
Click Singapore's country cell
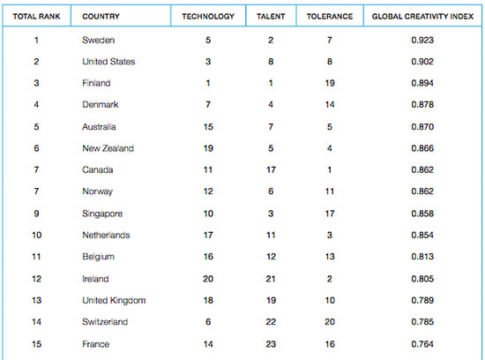pyautogui.click(x=102, y=214)
